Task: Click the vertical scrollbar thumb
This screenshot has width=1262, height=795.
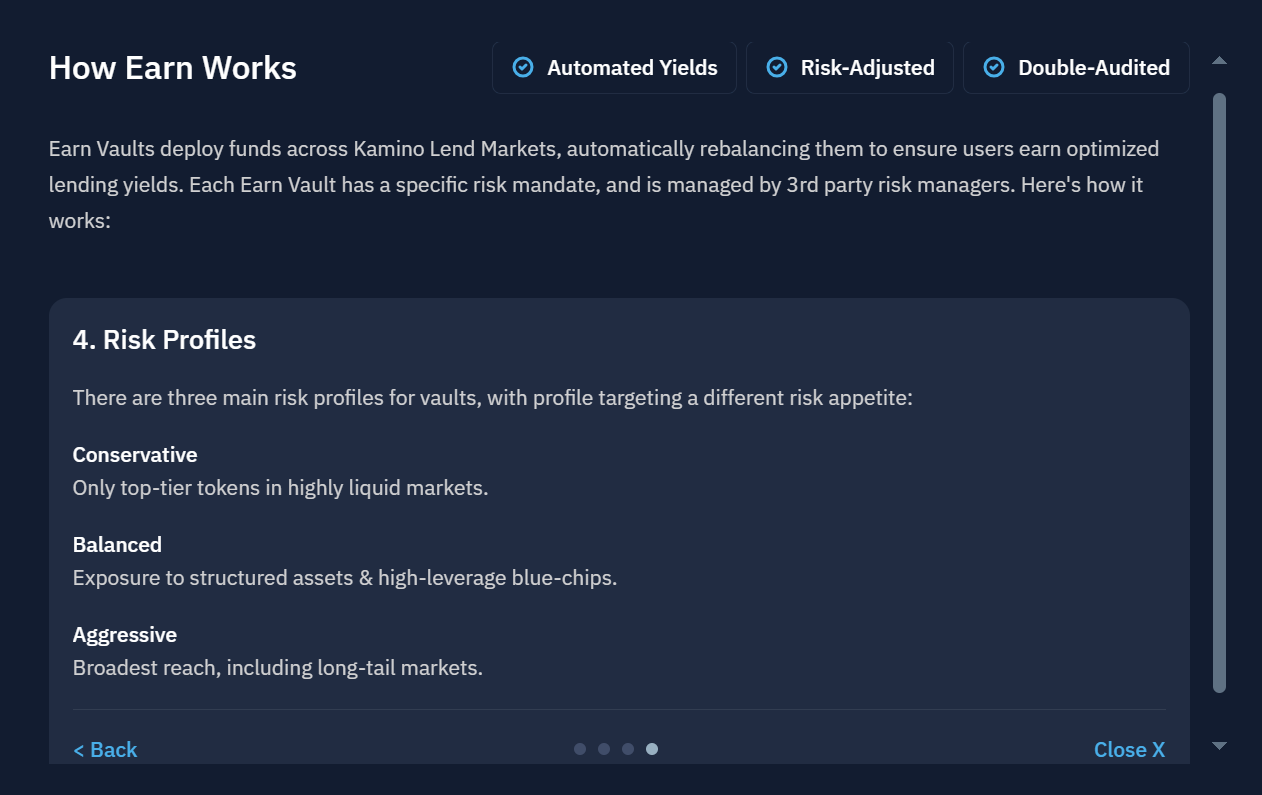Action: click(x=1219, y=393)
